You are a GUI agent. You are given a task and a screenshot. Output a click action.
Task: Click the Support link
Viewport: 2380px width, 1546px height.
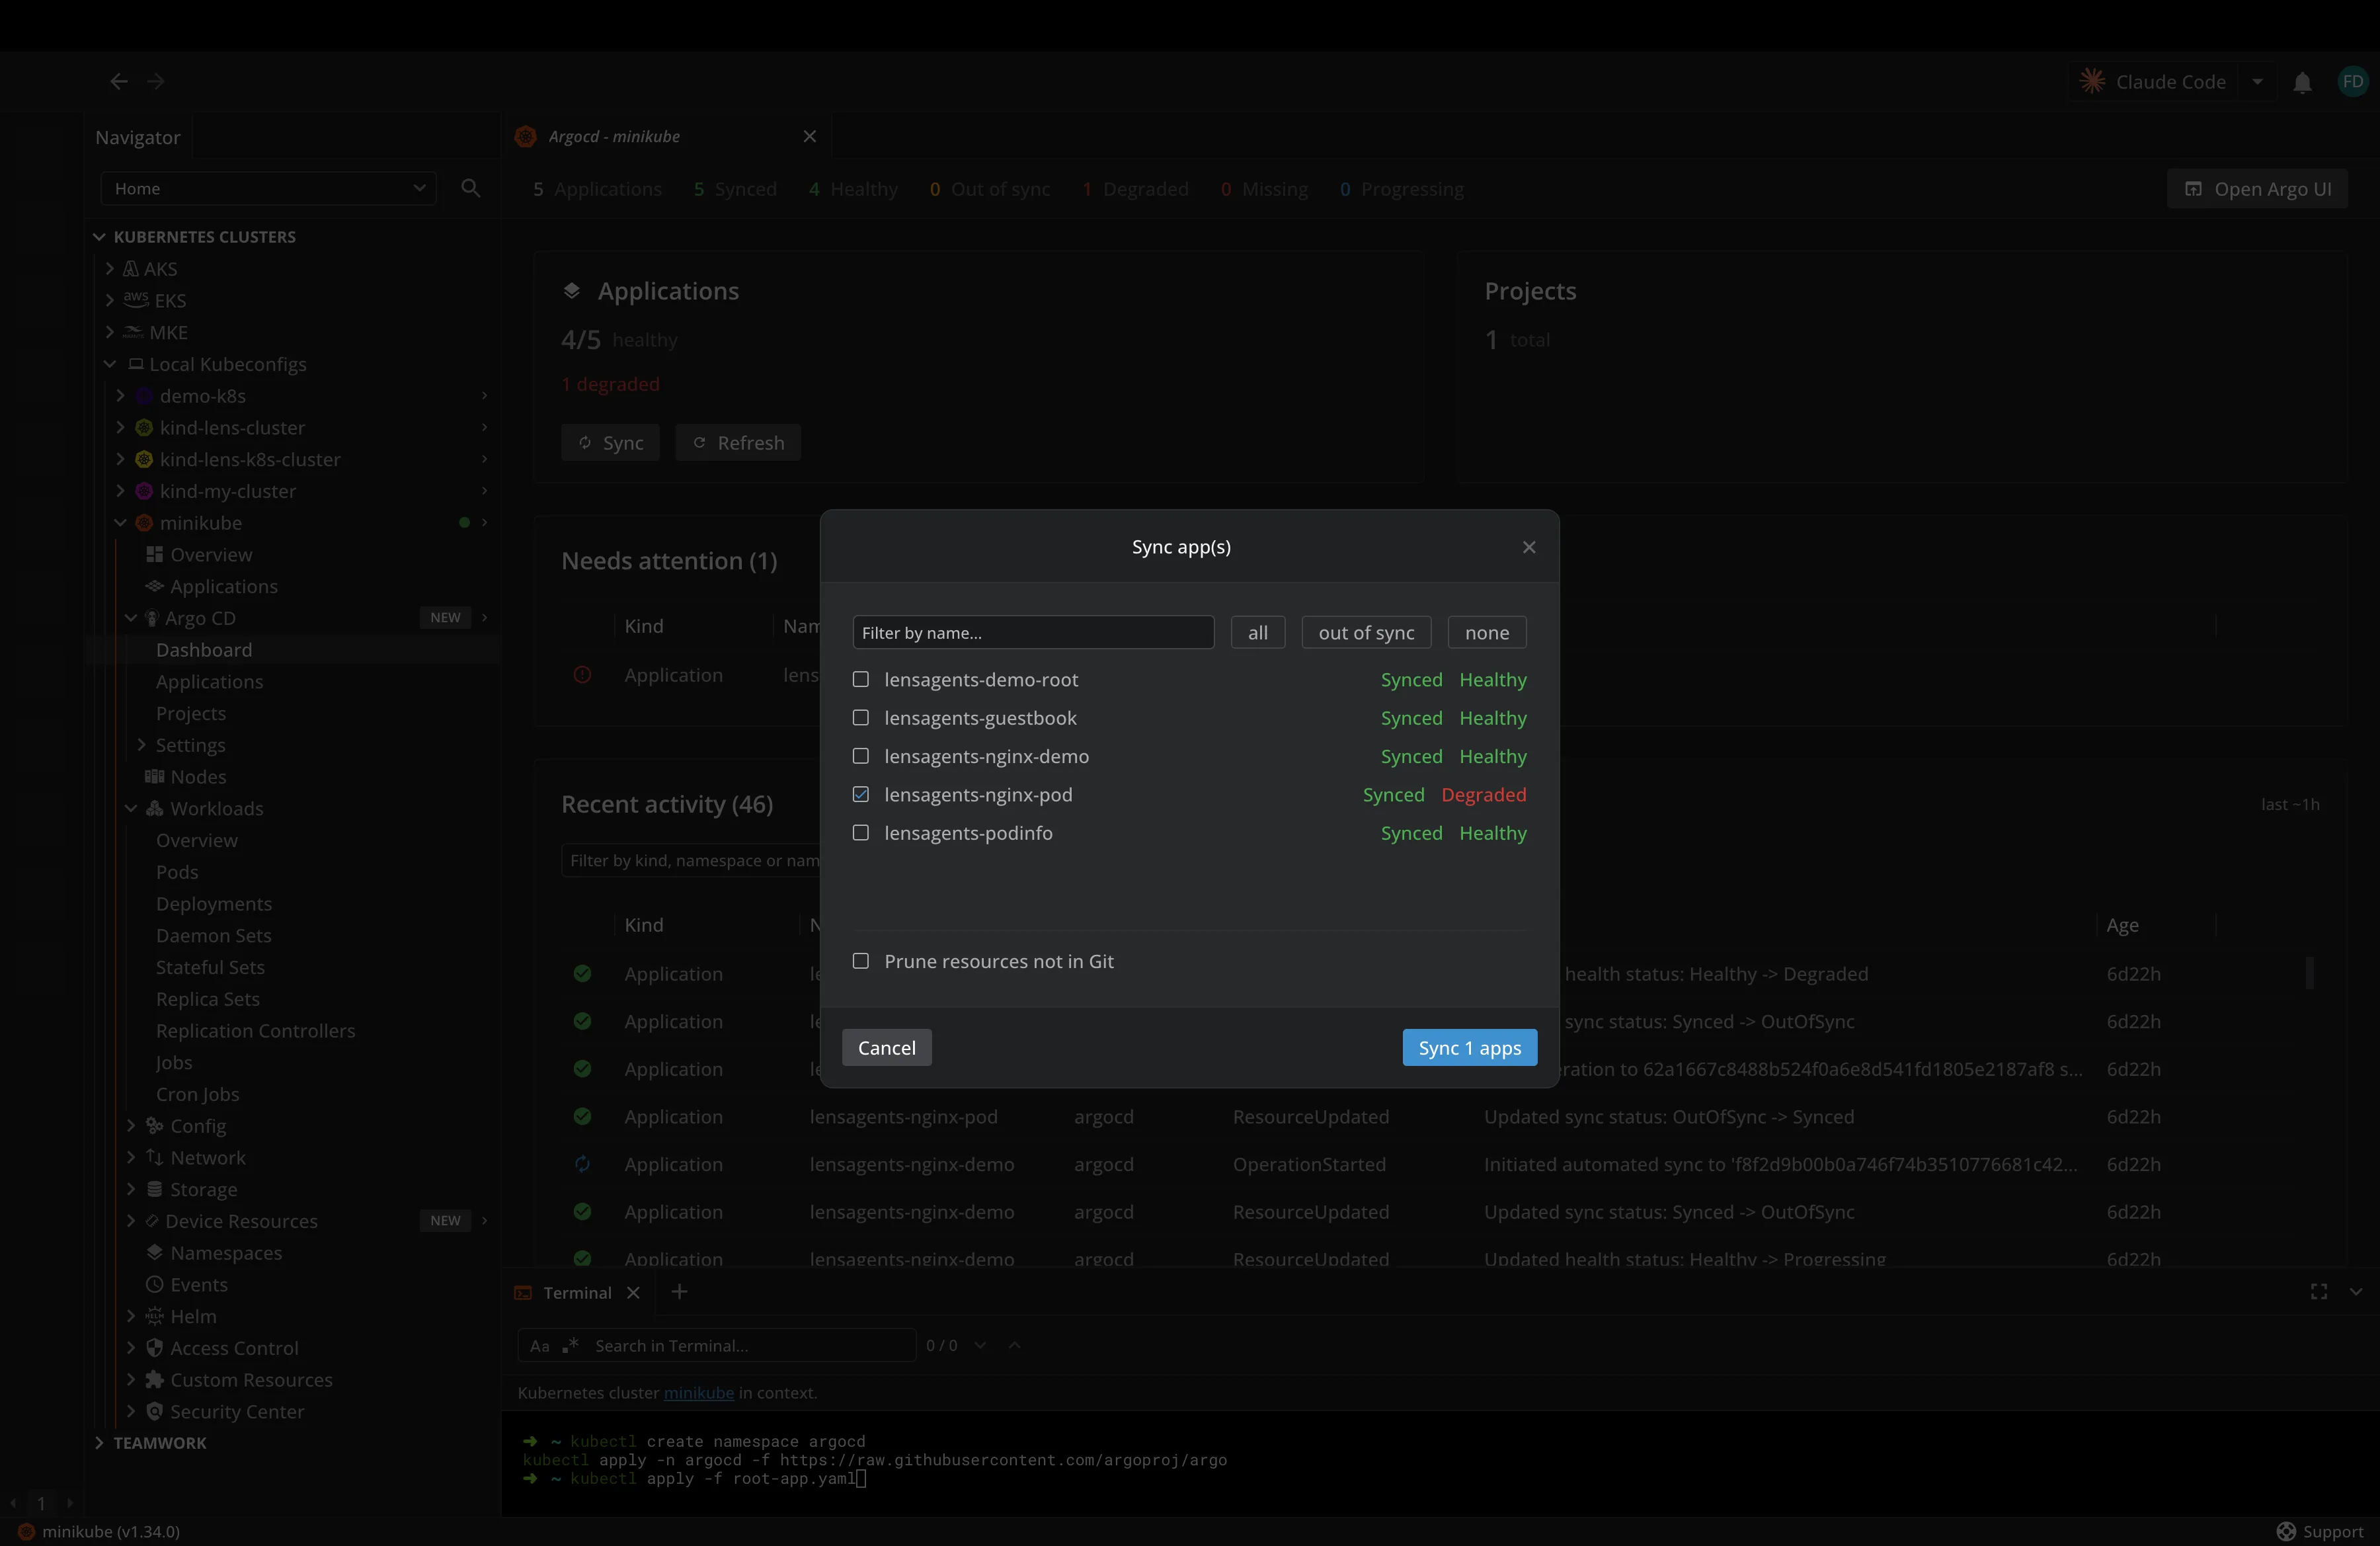pyautogui.click(x=2320, y=1531)
